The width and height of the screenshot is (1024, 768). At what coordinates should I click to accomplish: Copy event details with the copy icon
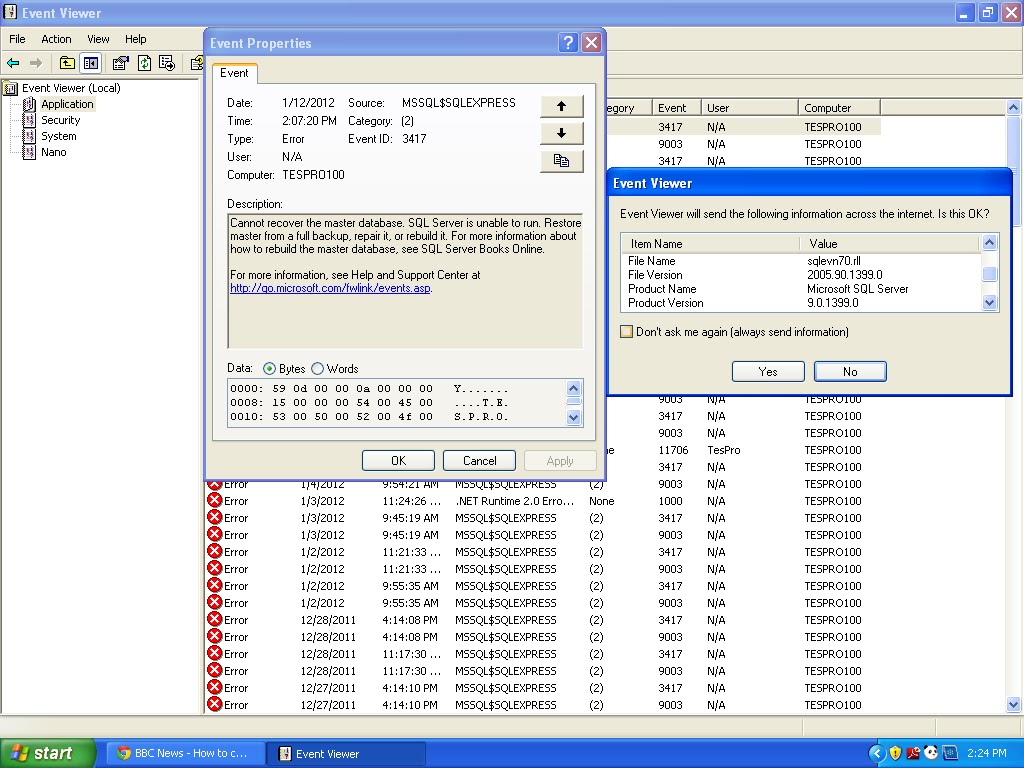click(x=561, y=159)
